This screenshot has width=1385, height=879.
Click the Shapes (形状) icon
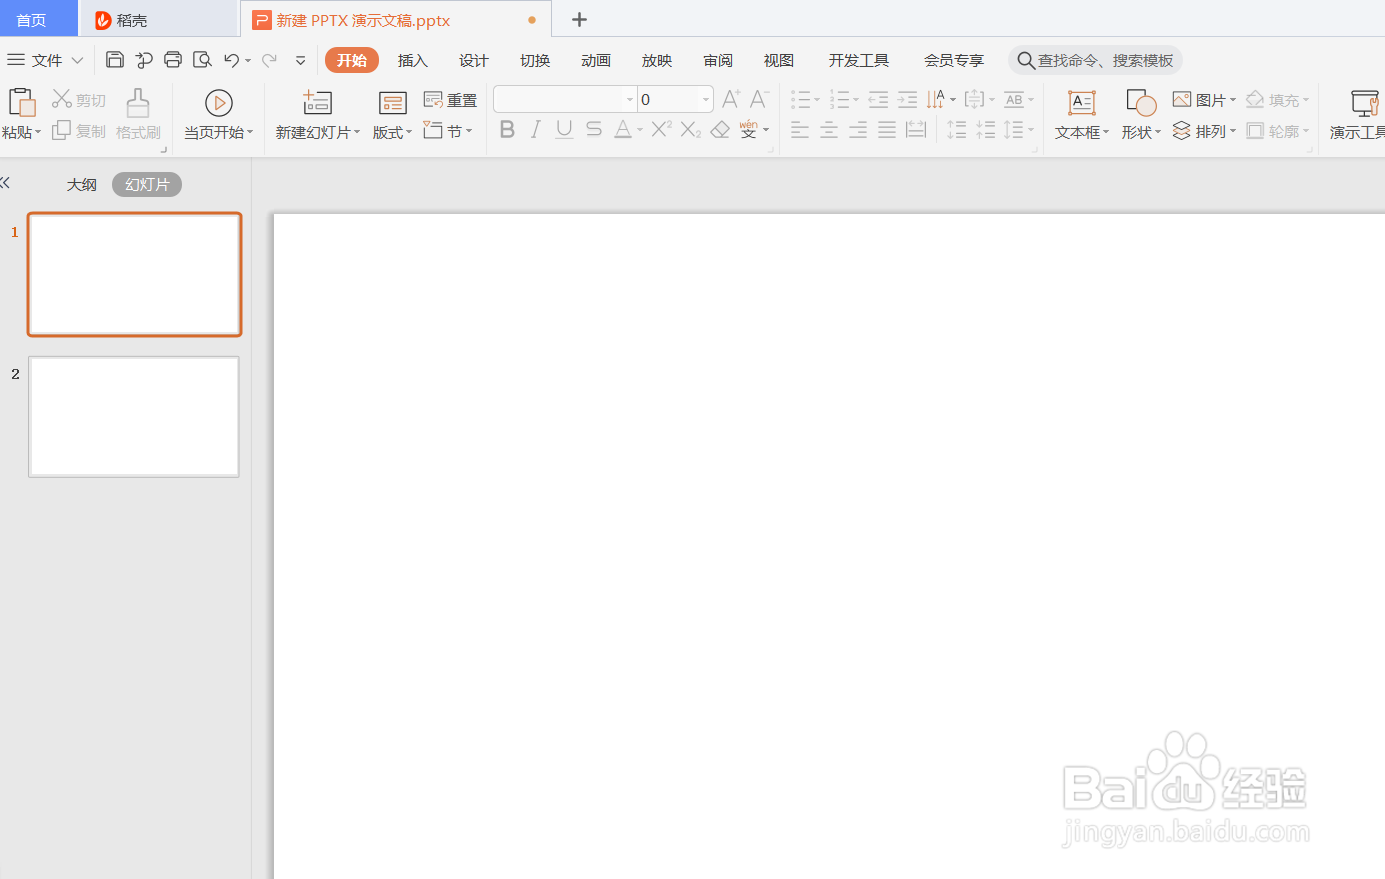(1141, 103)
